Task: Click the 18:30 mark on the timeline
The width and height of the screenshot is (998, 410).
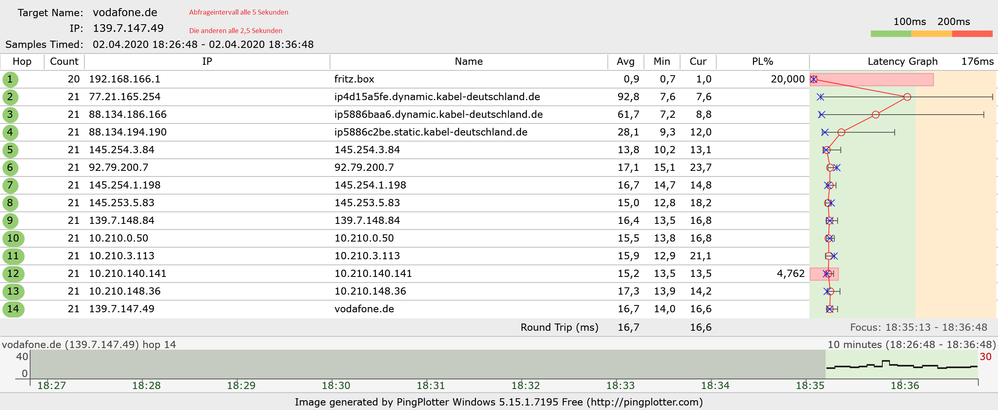Action: point(336,385)
